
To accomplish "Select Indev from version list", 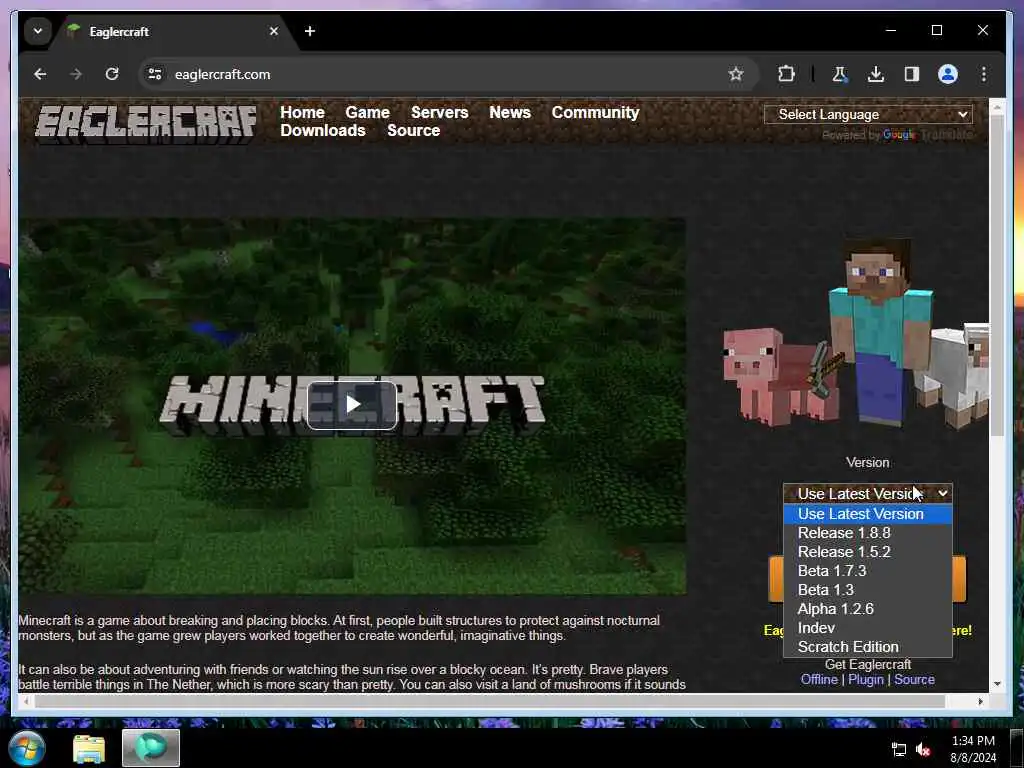I will point(867,628).
